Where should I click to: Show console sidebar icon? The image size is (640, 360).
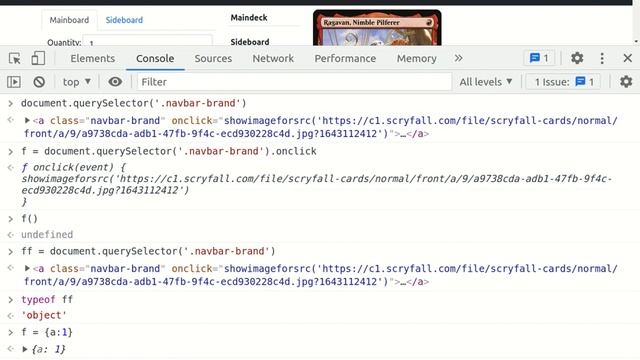[14, 82]
